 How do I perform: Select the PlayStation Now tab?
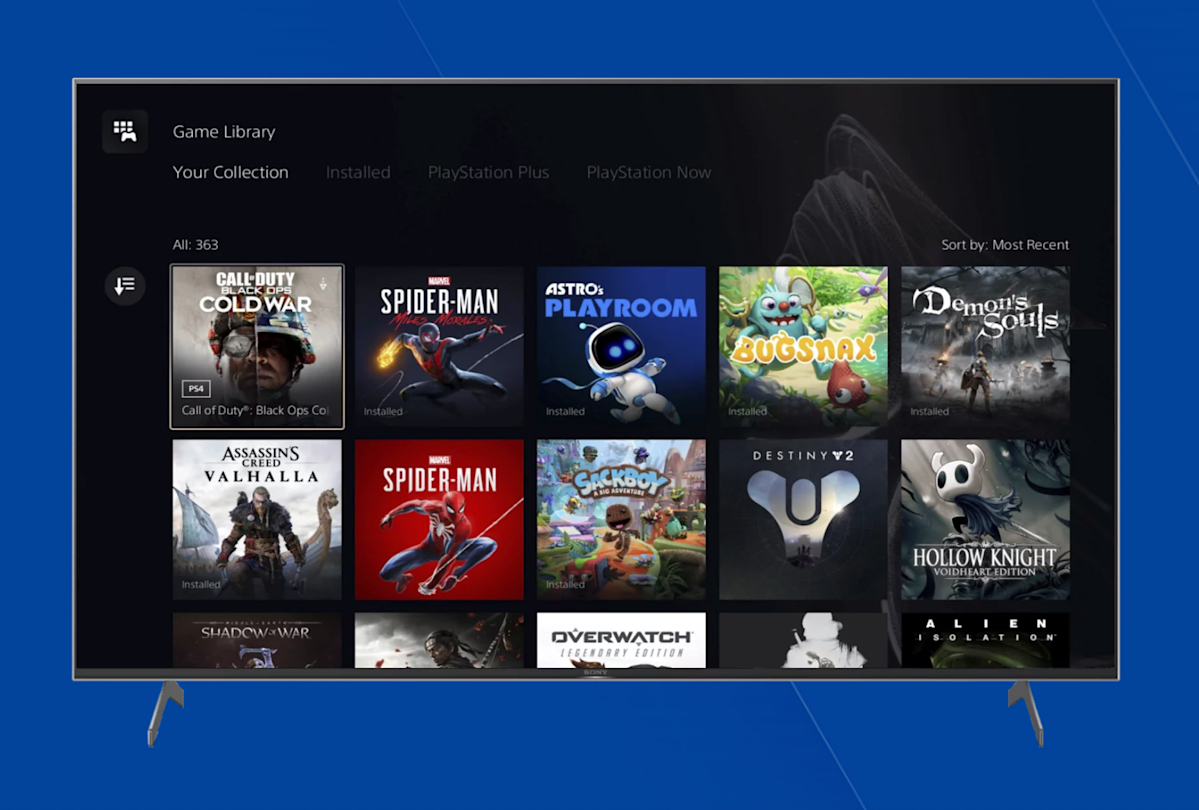(x=648, y=172)
